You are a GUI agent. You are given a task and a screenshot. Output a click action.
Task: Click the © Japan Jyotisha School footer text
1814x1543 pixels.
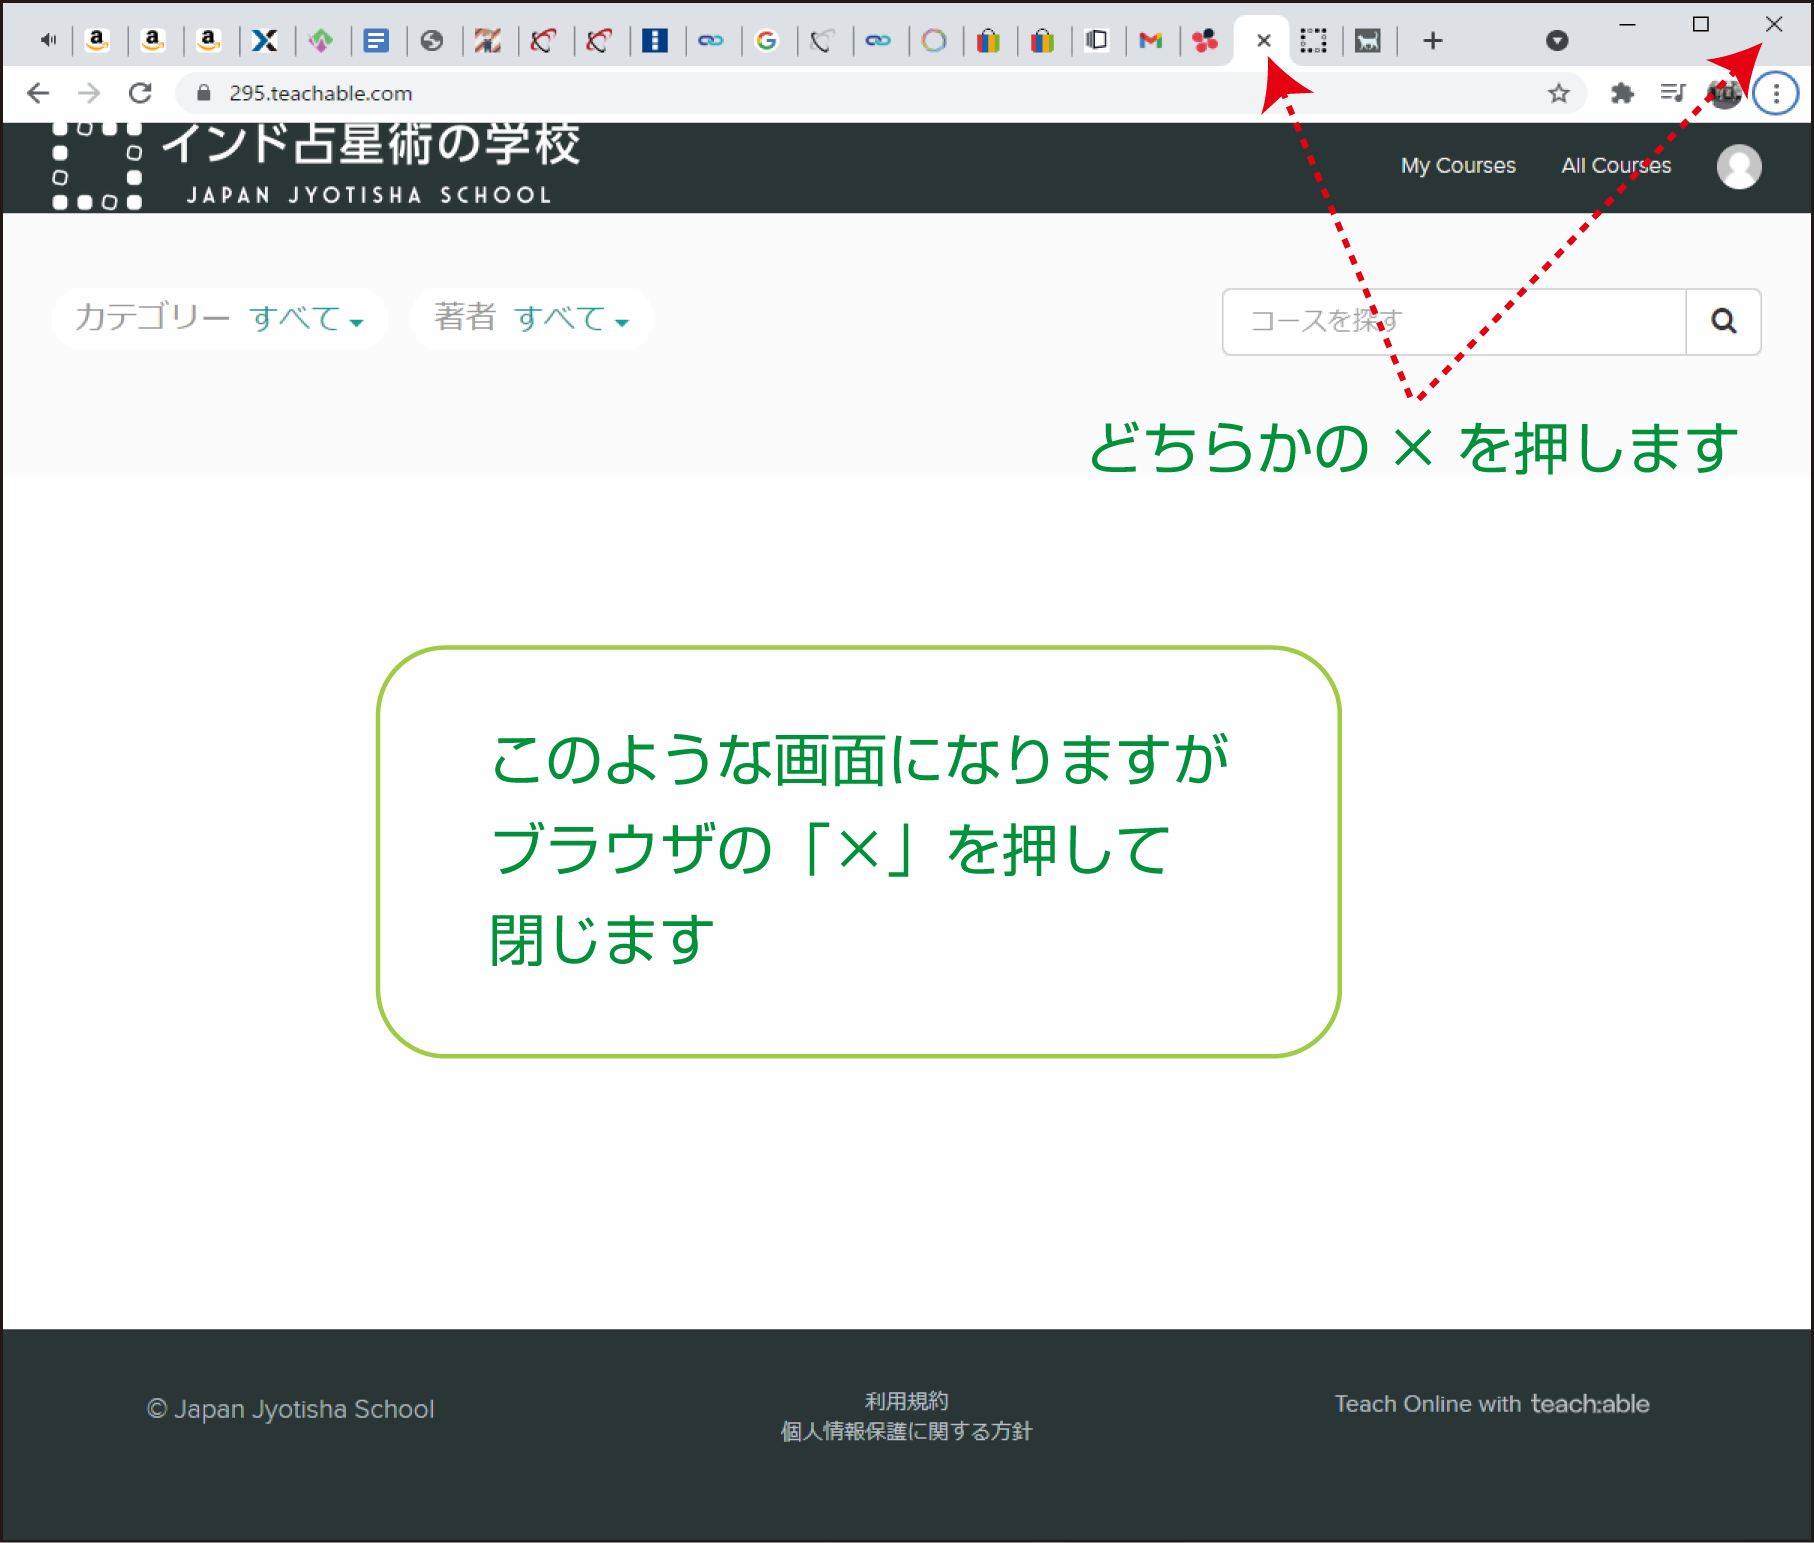290,1409
